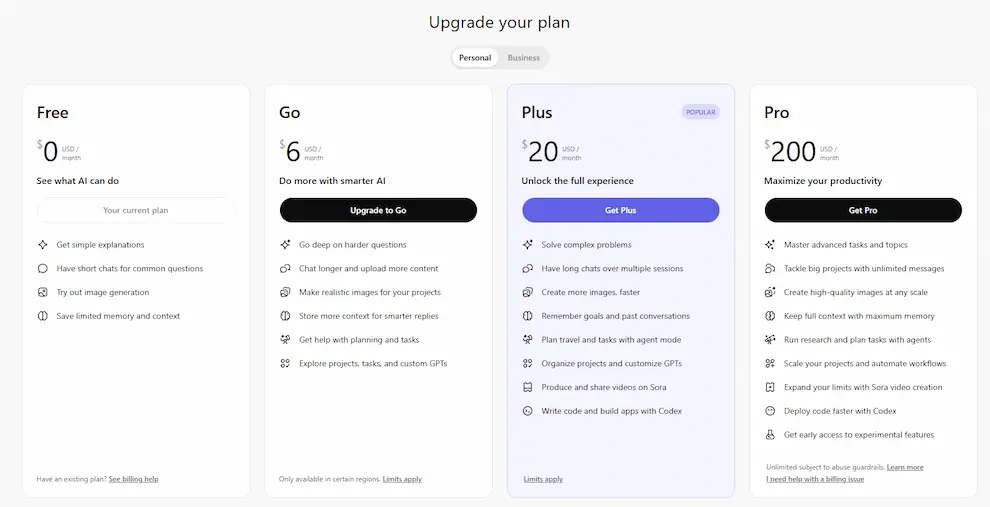The width and height of the screenshot is (990, 507).
Task: Switch to the Business plans tab
Action: (x=523, y=58)
